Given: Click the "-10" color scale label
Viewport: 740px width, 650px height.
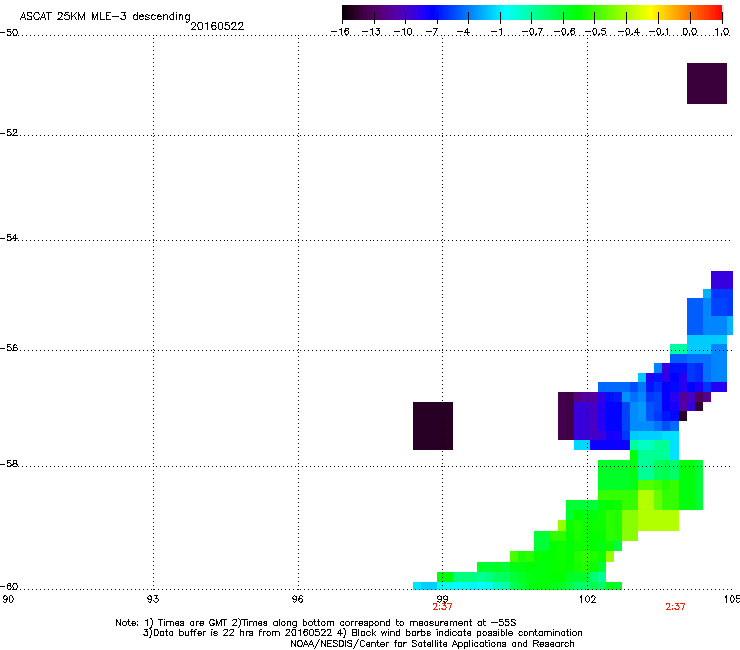Looking at the screenshot, I should tap(403, 32).
